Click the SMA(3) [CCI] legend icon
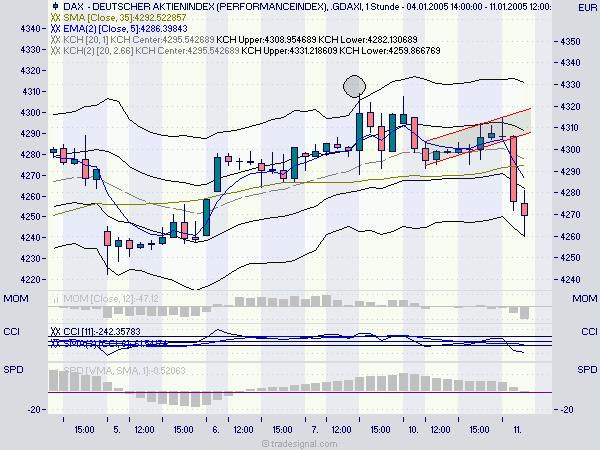Viewport: 600px width, 450px height. pyautogui.click(x=55, y=343)
